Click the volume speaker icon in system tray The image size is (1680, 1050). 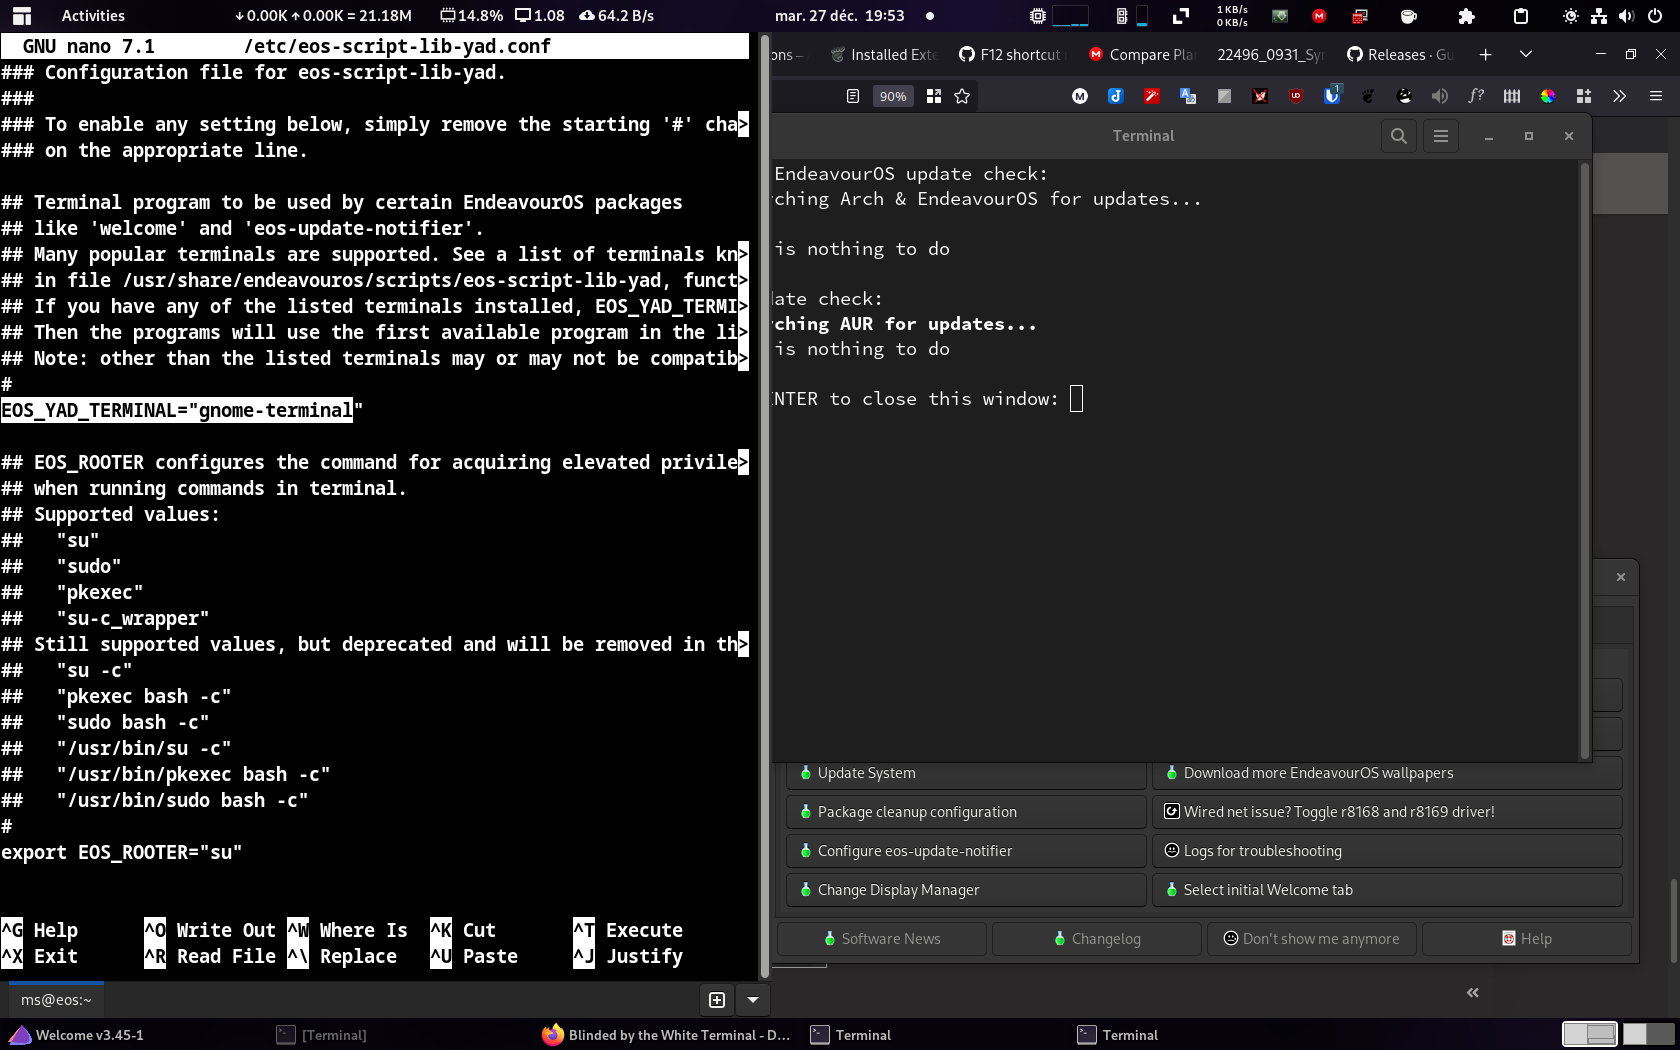1626,16
